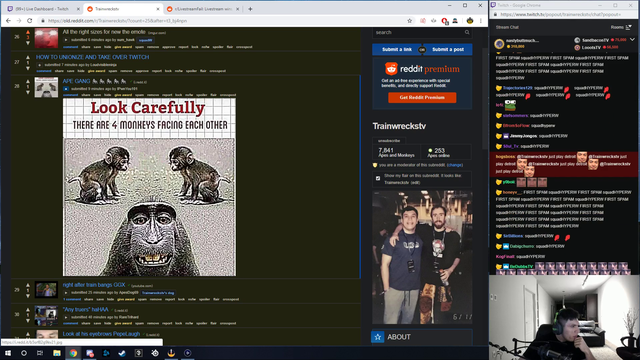Expand Twitch chat leaderboard chevron

632,40
